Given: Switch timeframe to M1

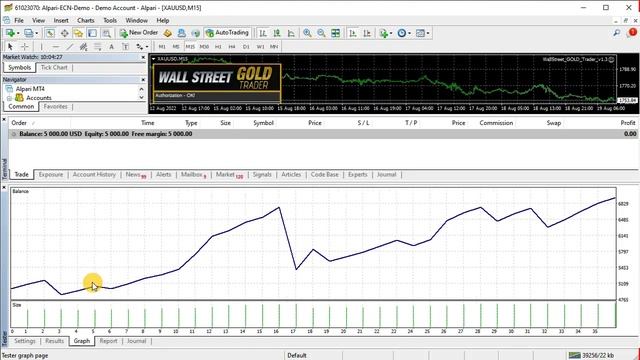Looking at the screenshot, I should click(x=162, y=47).
